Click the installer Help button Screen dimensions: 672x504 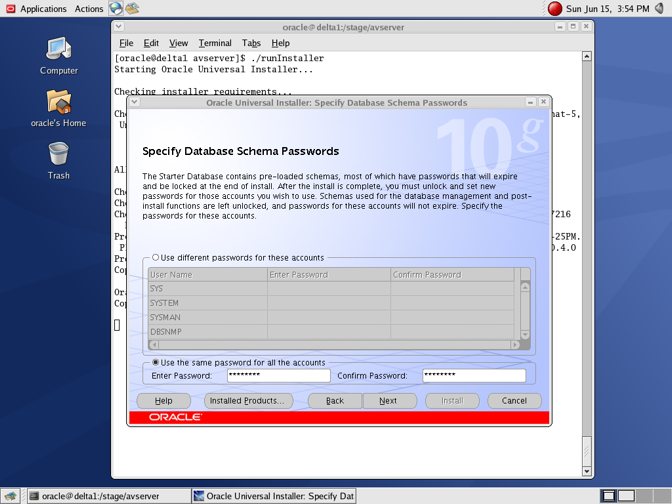pos(163,401)
